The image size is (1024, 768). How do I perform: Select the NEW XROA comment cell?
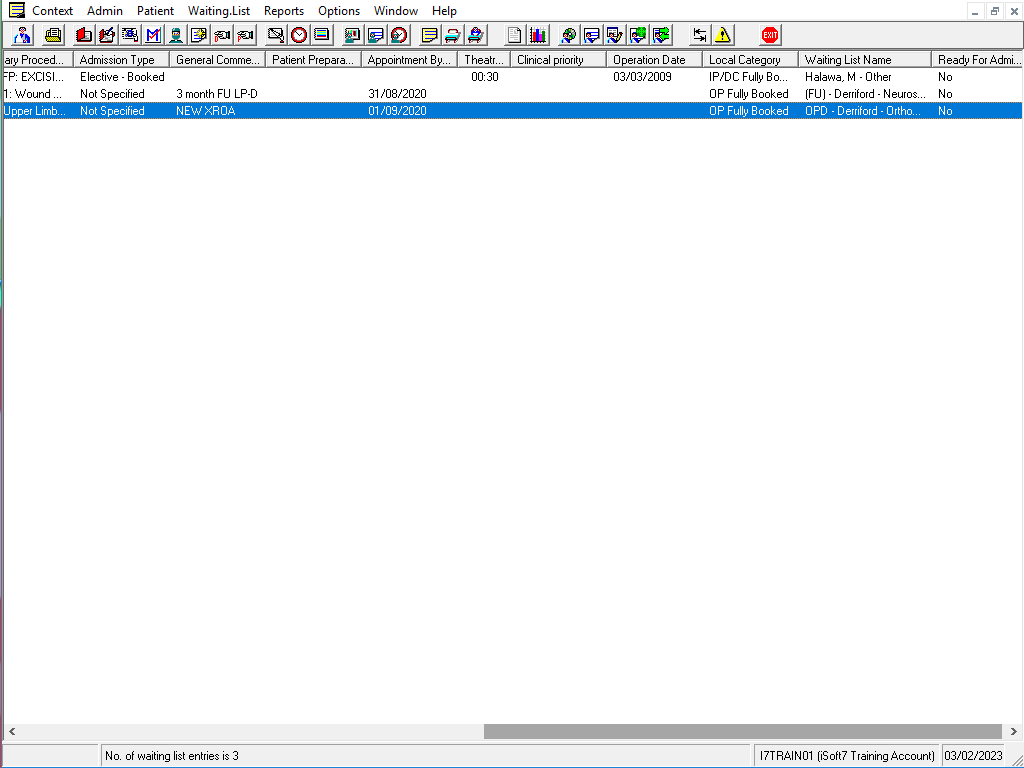click(206, 111)
